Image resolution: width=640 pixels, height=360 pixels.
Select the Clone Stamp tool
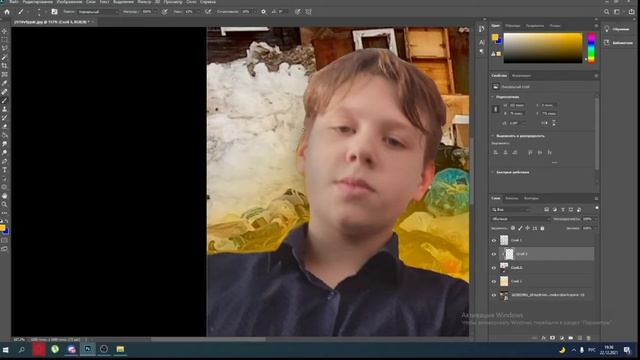point(4,109)
